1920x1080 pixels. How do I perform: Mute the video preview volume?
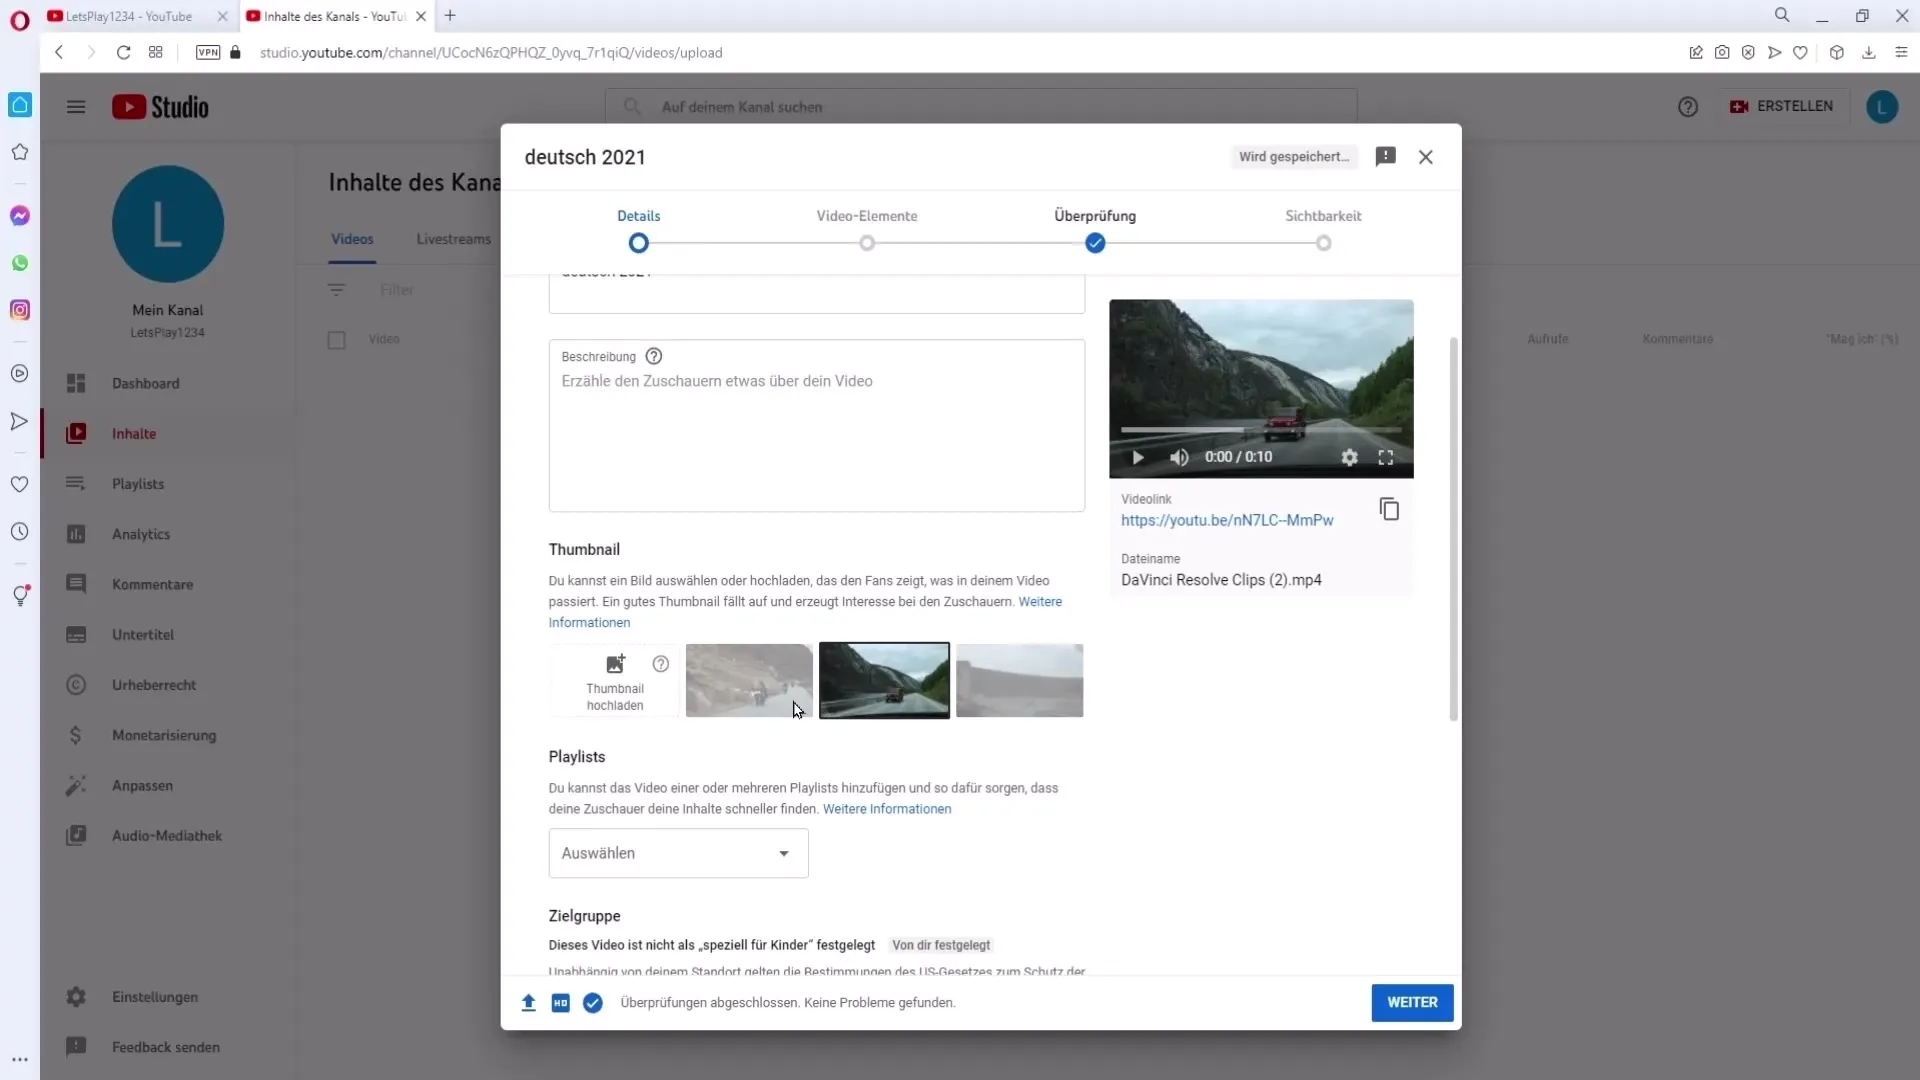pos(1179,457)
